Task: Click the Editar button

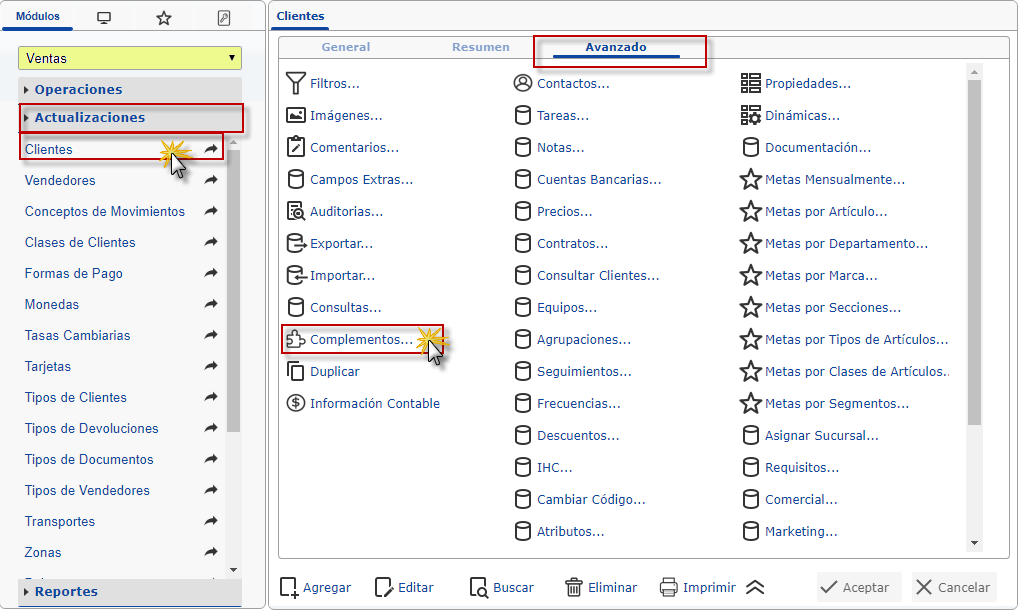Action: click(404, 587)
